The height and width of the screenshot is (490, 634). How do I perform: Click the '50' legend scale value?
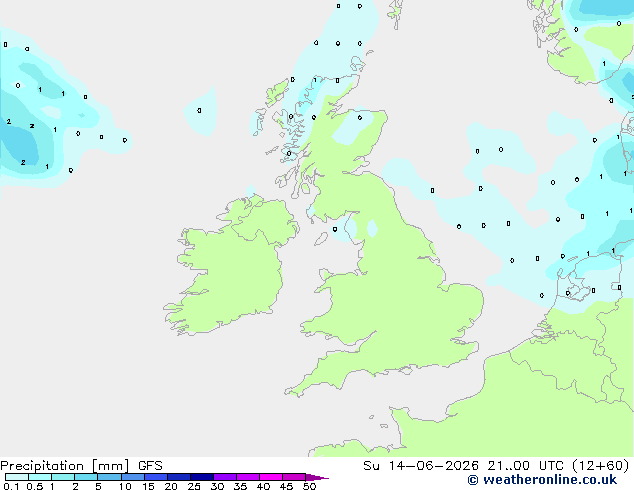pos(309,486)
